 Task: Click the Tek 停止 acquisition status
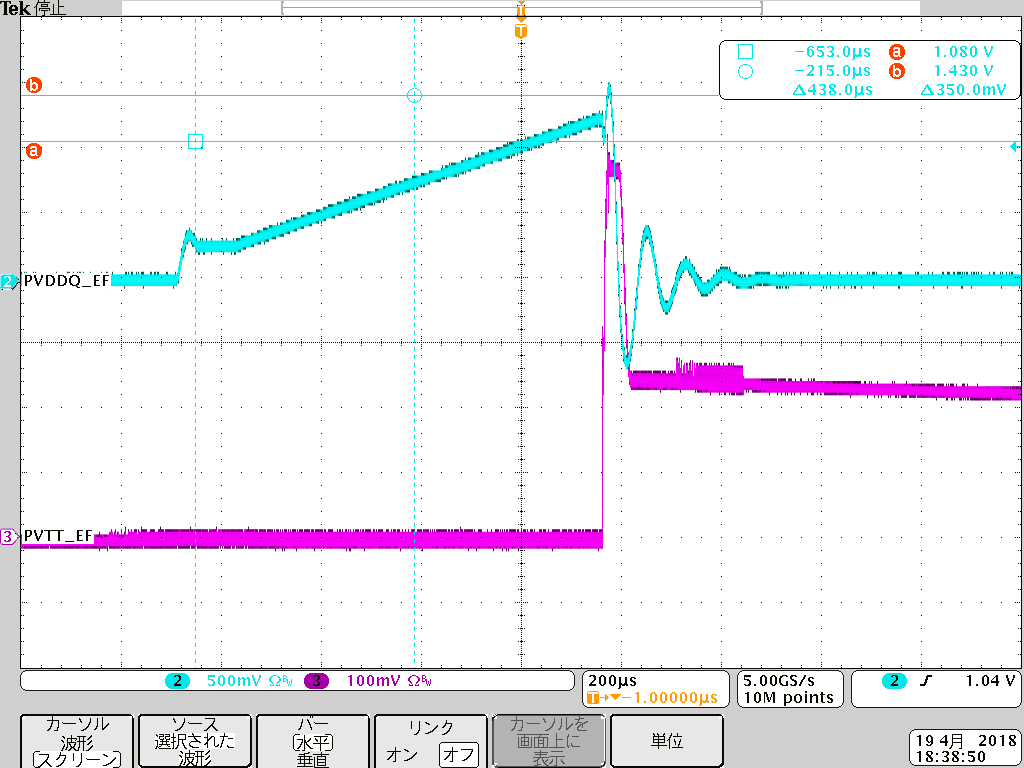point(33,8)
